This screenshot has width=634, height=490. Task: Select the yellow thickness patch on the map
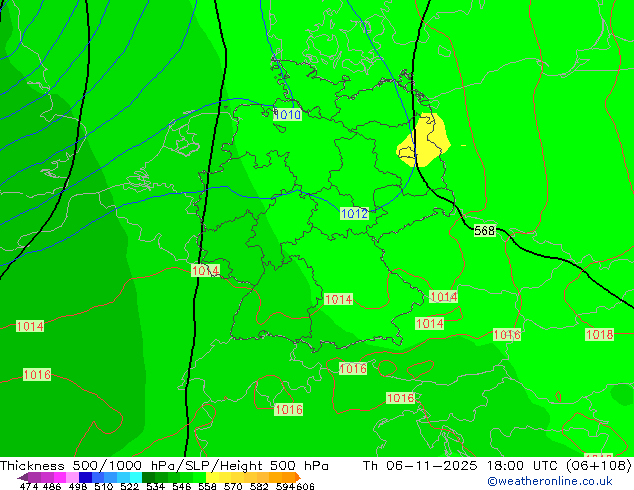click(424, 140)
